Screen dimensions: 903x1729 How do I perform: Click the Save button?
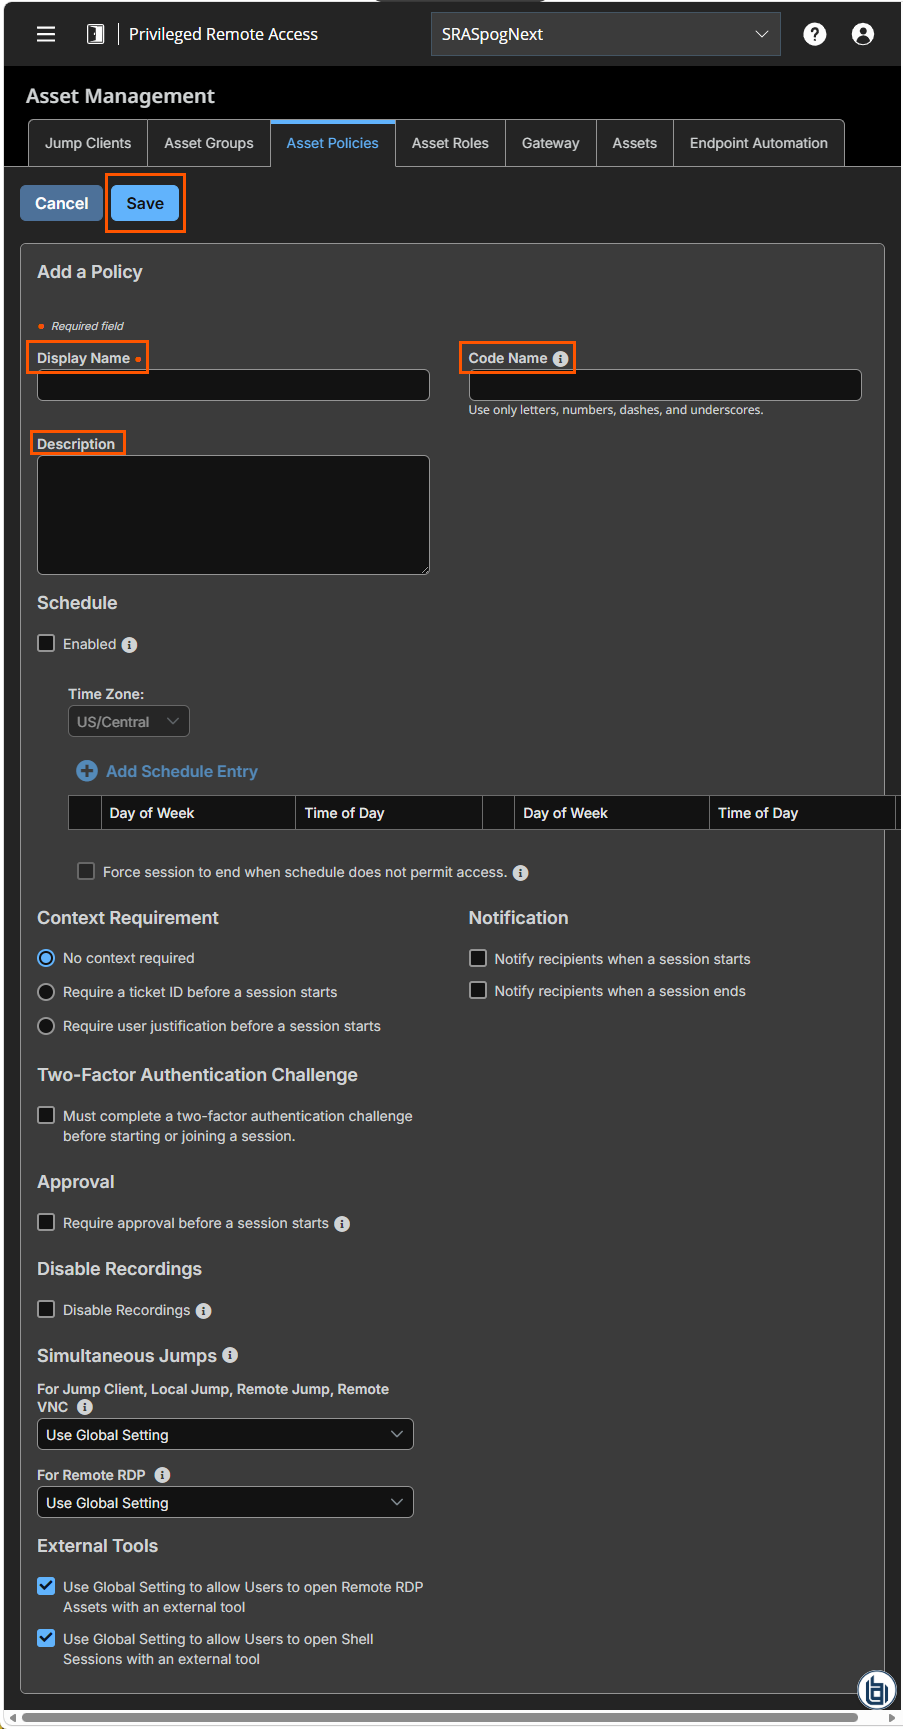[145, 203]
